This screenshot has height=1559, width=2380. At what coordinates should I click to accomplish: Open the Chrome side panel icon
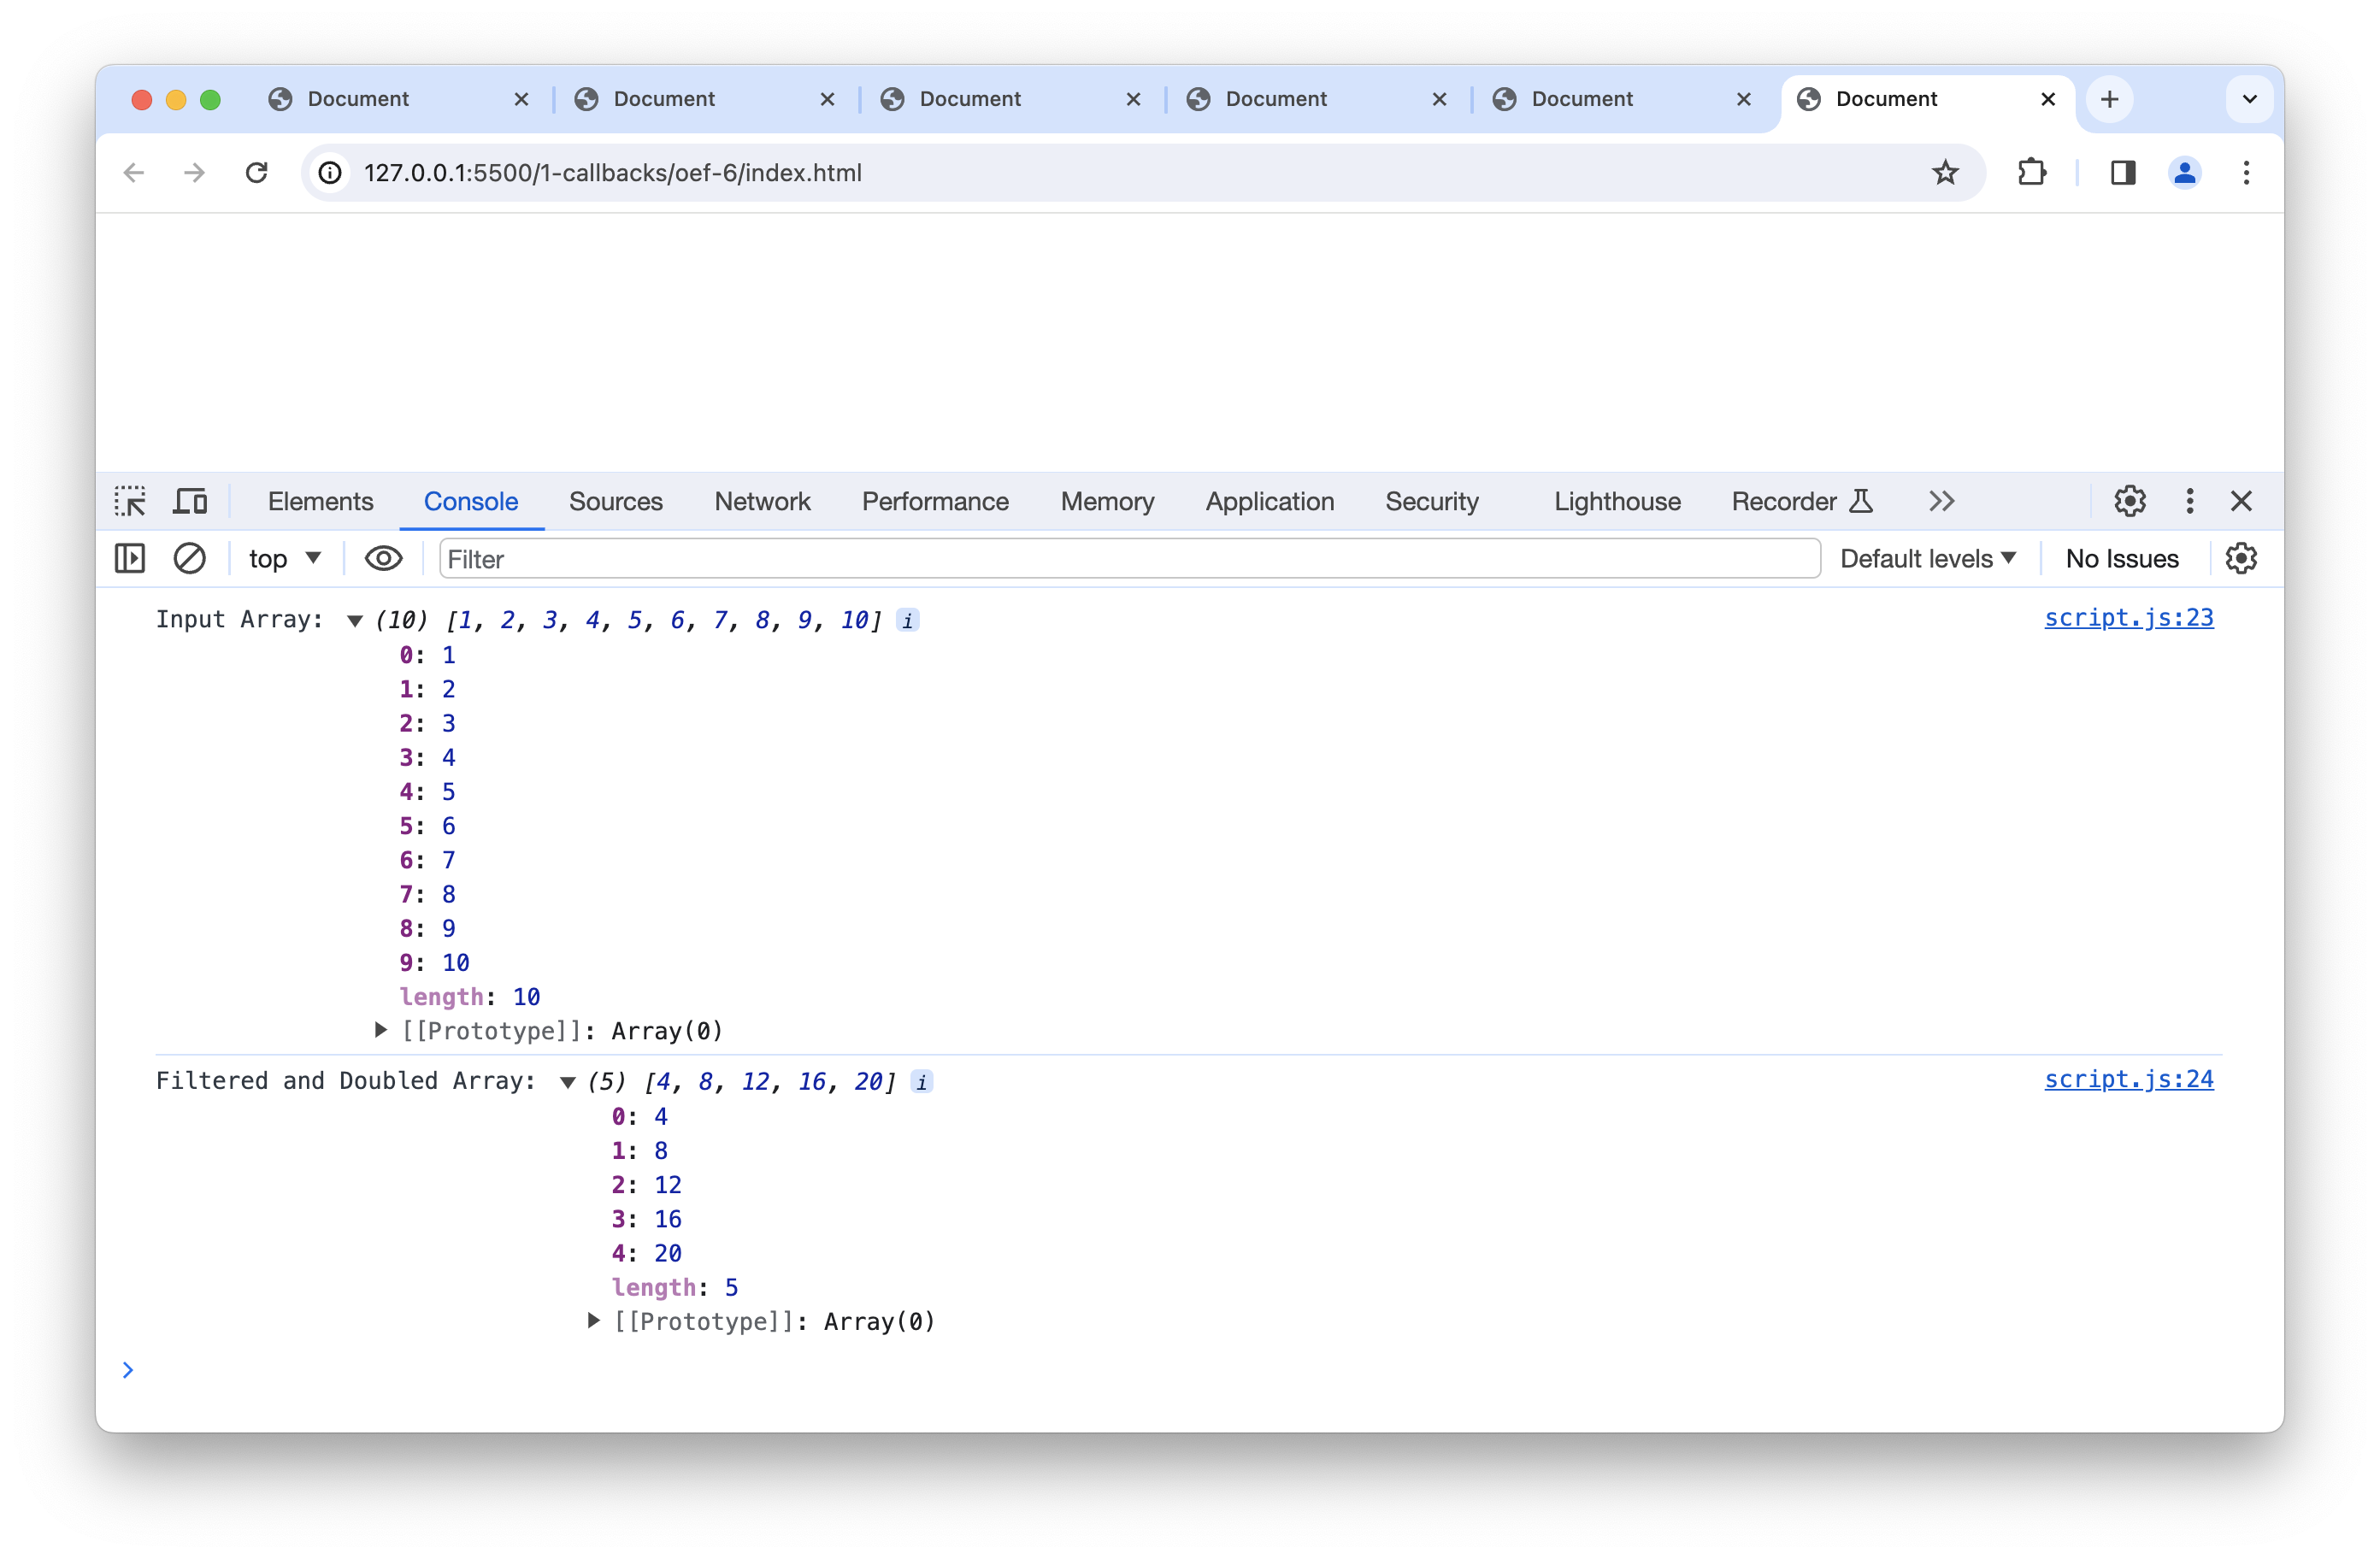[2122, 173]
